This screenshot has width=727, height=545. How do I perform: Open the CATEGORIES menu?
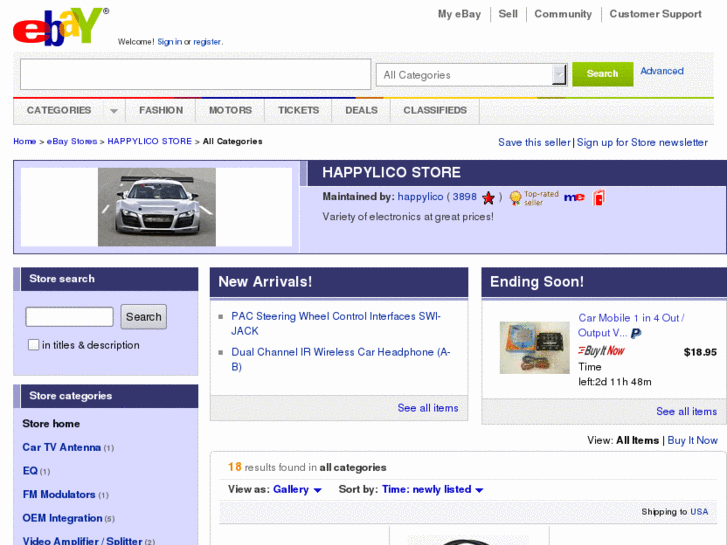[x=59, y=110]
